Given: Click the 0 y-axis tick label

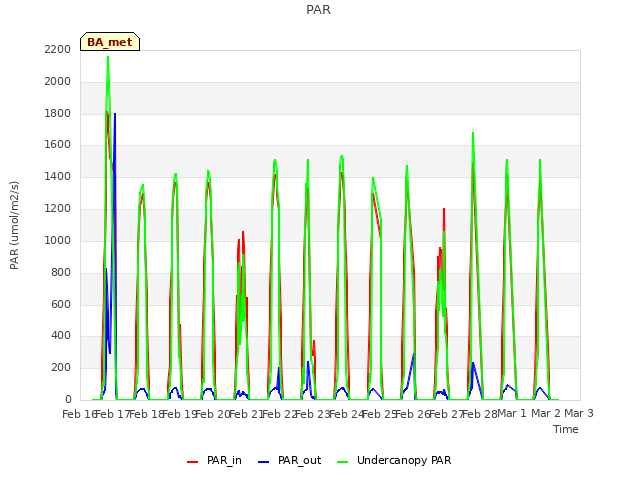Looking at the screenshot, I should click(x=68, y=399).
